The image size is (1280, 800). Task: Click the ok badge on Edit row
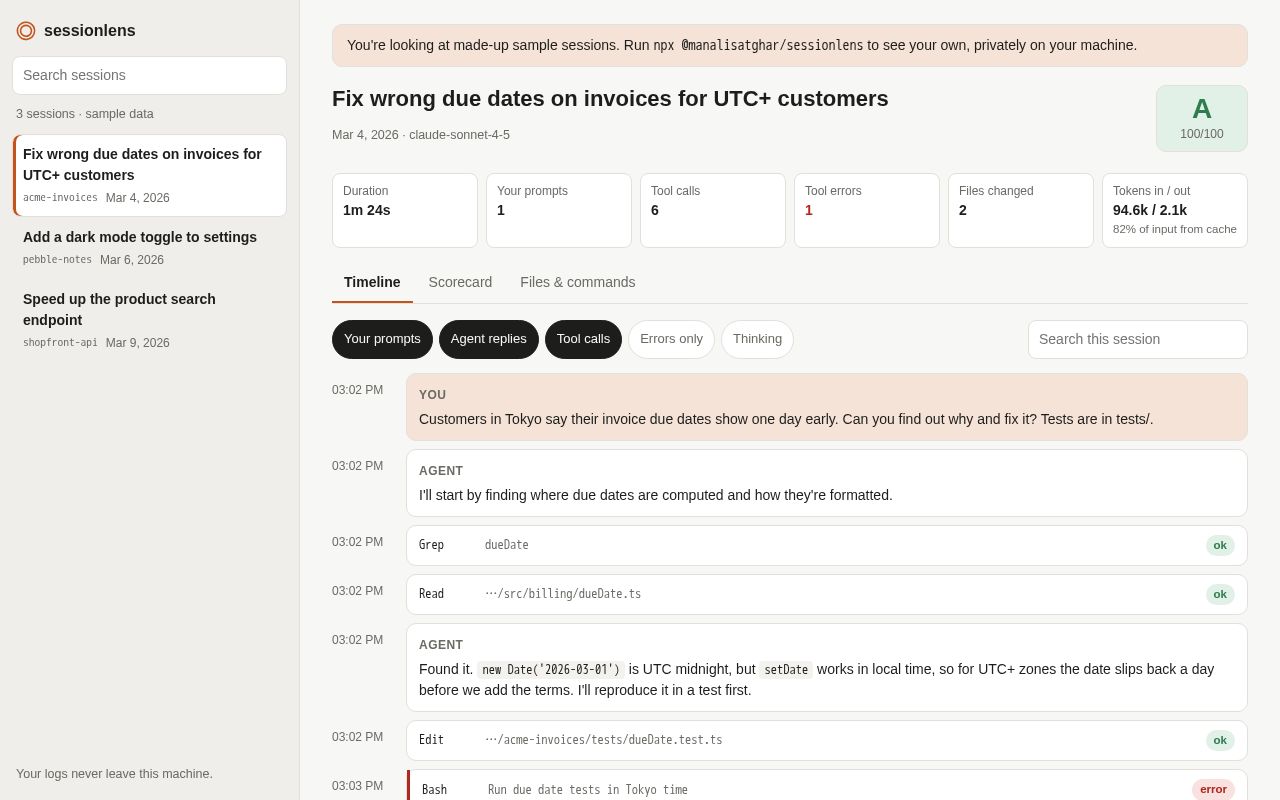coord(1220,740)
